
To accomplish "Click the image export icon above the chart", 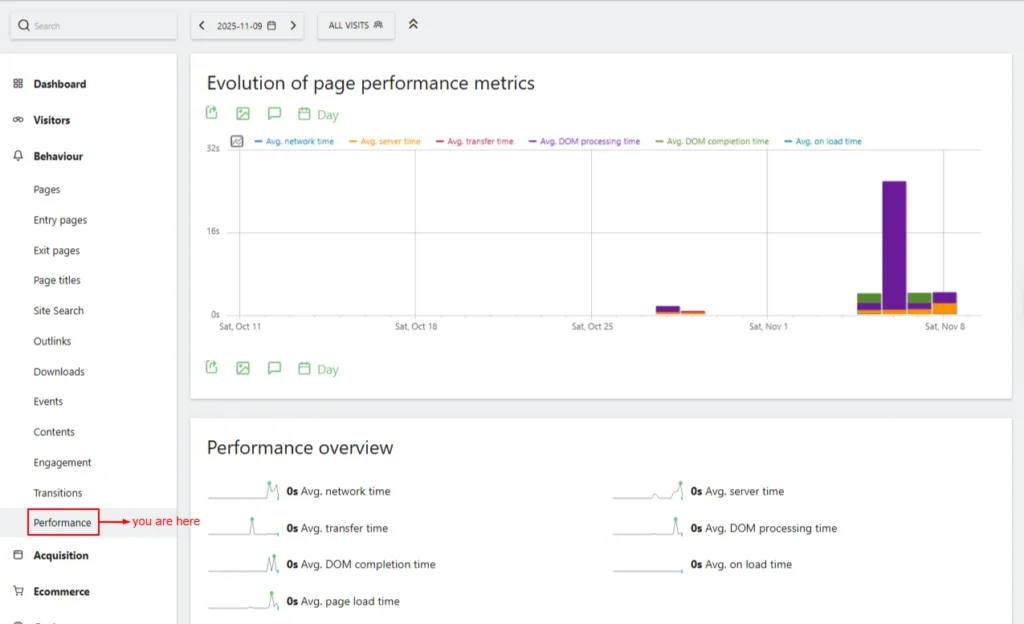I will [243, 114].
